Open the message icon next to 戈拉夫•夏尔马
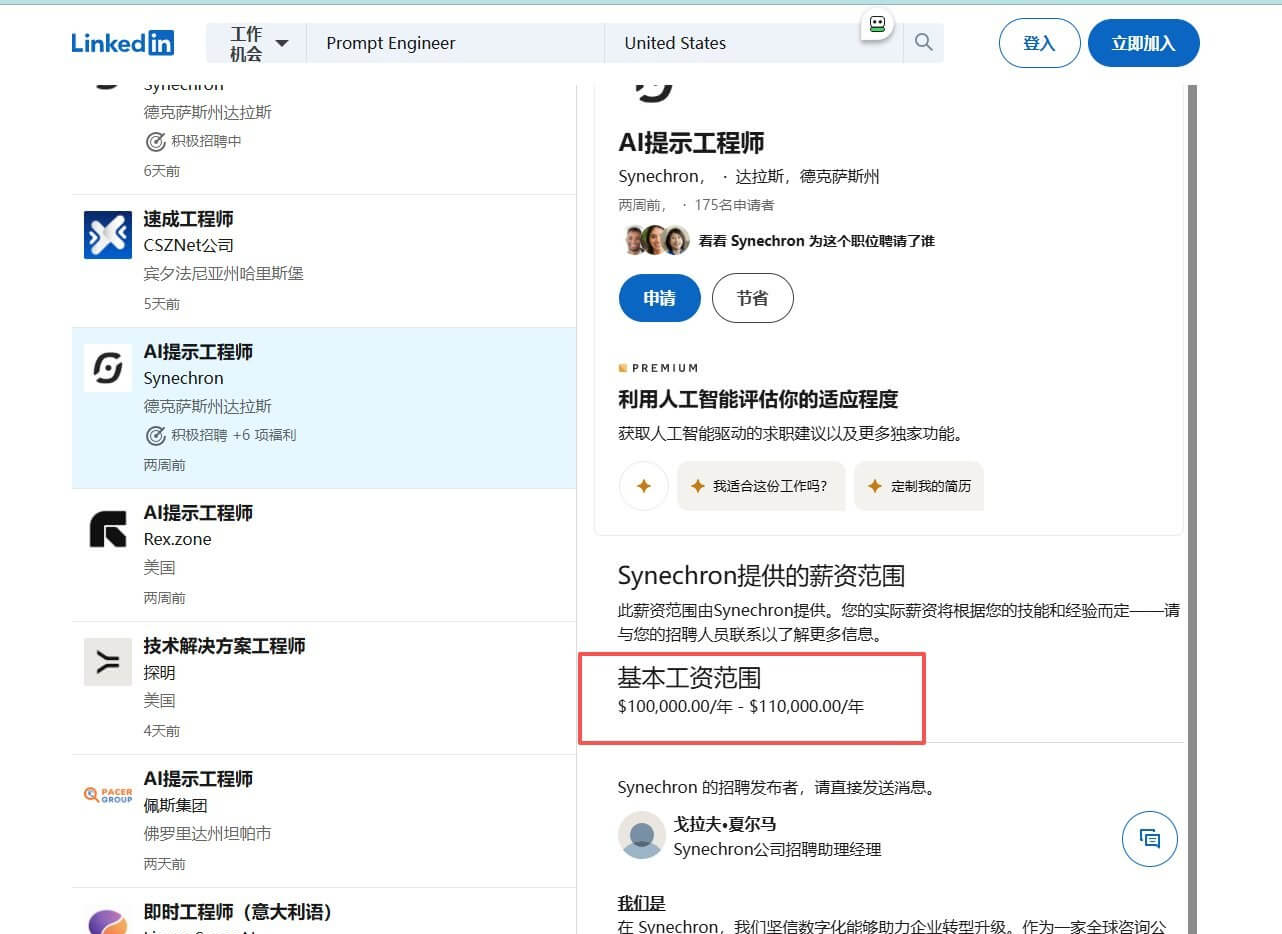 (x=1150, y=838)
